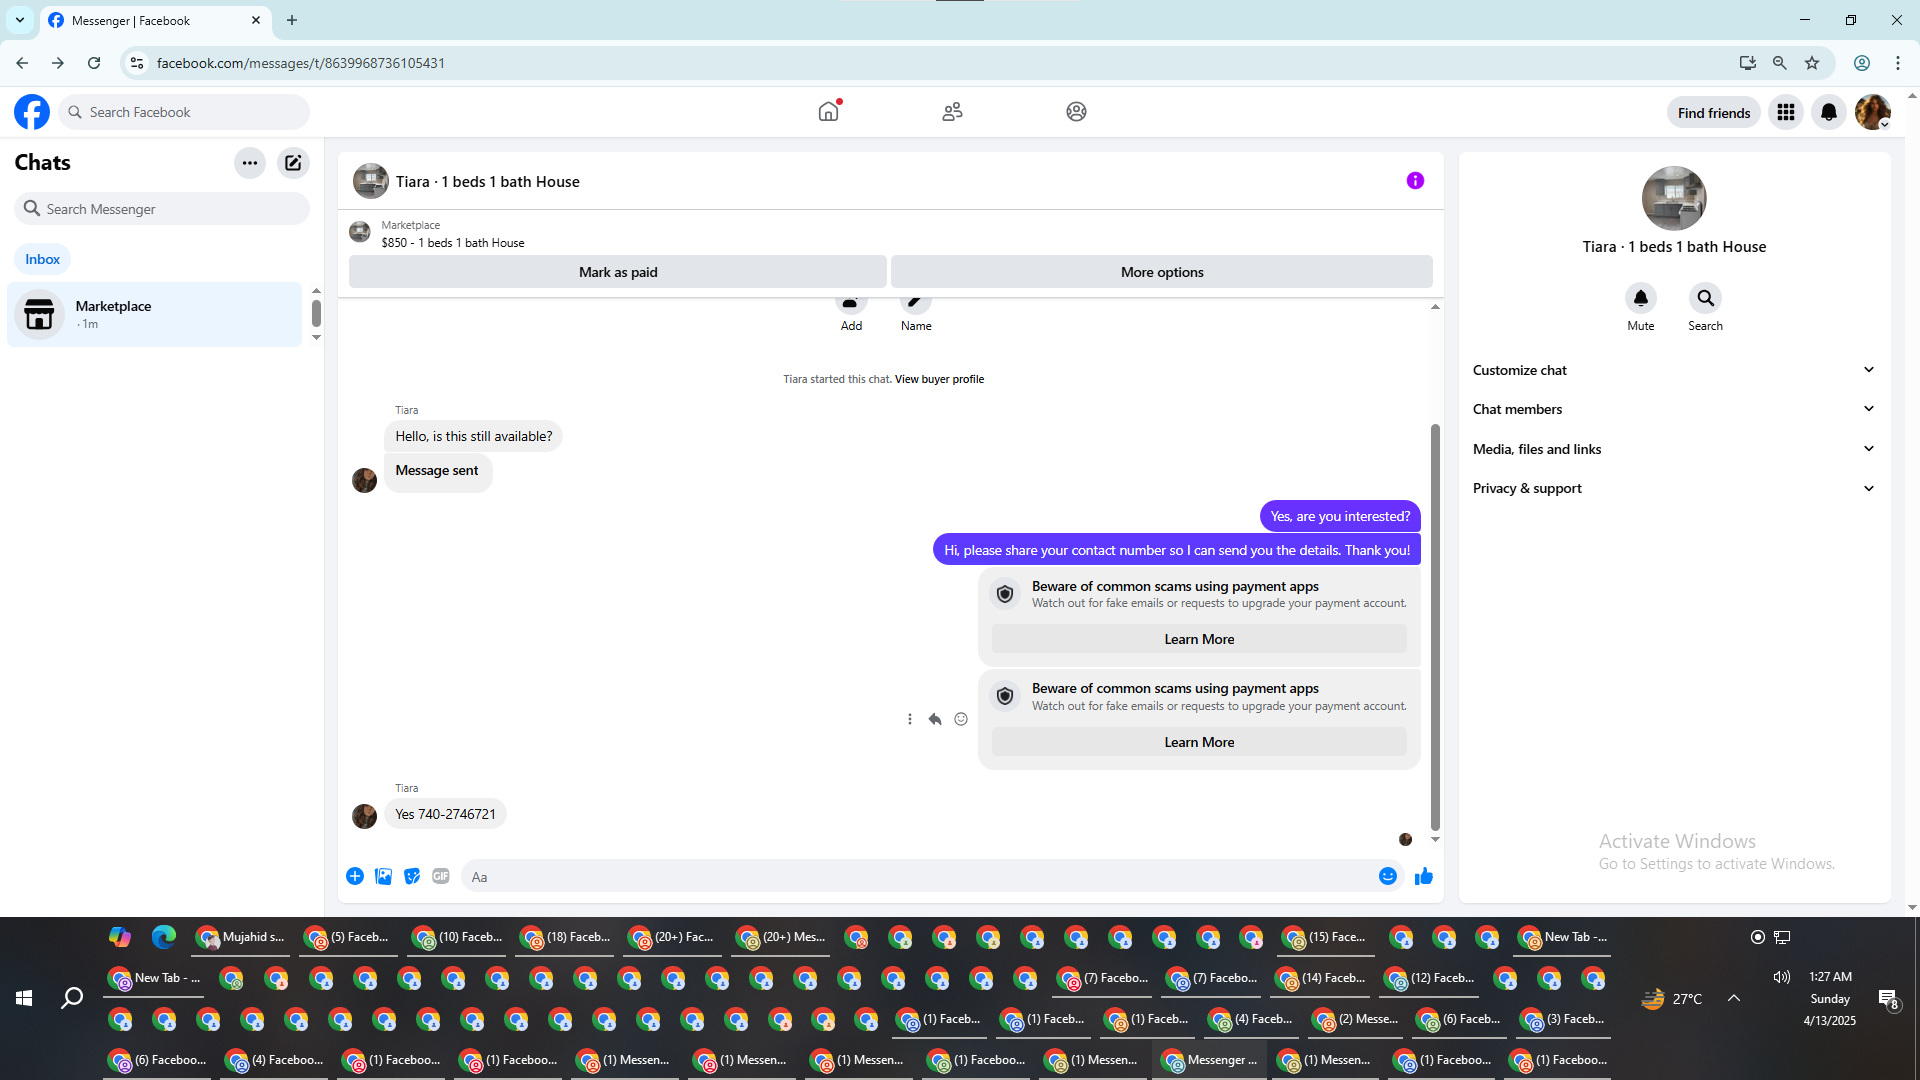Click Find friends button
This screenshot has height=1080, width=1920.
[x=1714, y=113]
